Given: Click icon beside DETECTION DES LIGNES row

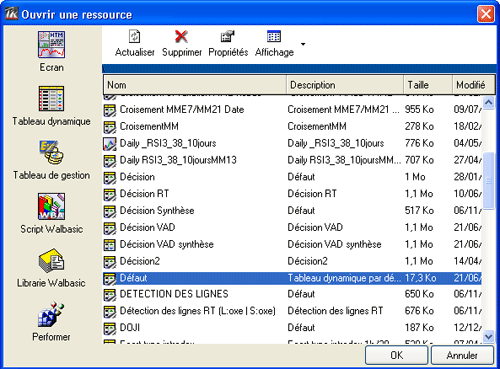Looking at the screenshot, I should point(110,294).
